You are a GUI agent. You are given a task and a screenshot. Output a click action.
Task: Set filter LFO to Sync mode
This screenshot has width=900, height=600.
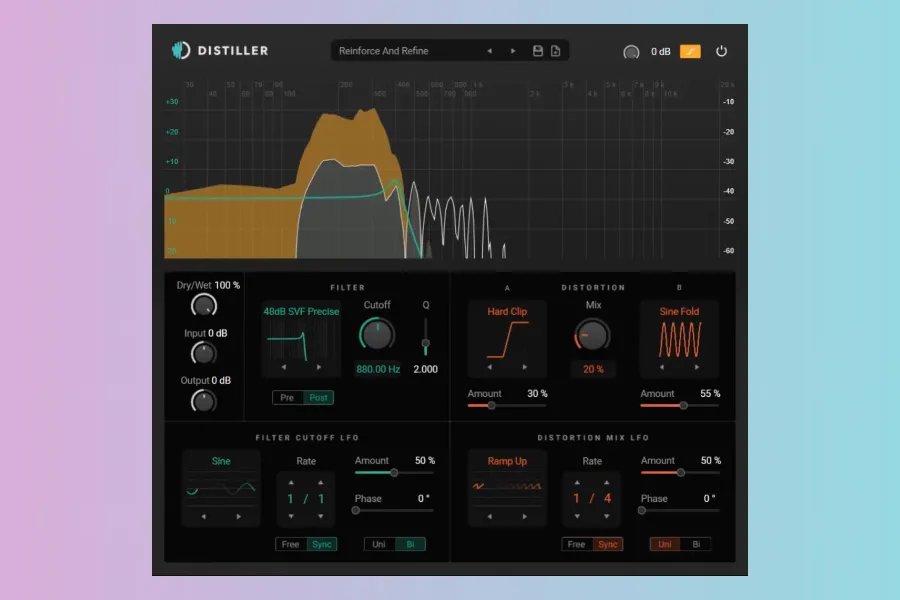[321, 544]
